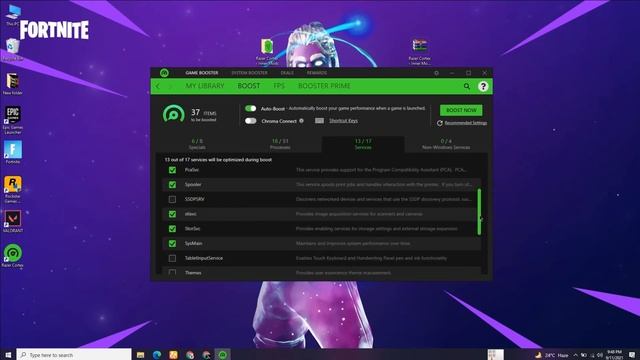Open Chrome icon in the taskbar
Screen dimensions: 640x360
[x=190, y=355]
